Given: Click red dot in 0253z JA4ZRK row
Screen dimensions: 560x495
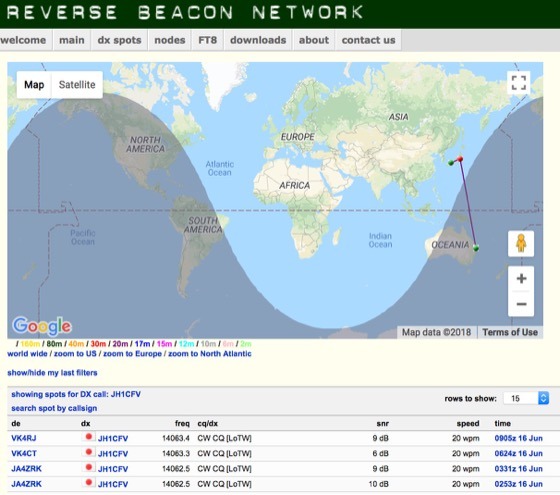Looking at the screenshot, I should tap(89, 482).
